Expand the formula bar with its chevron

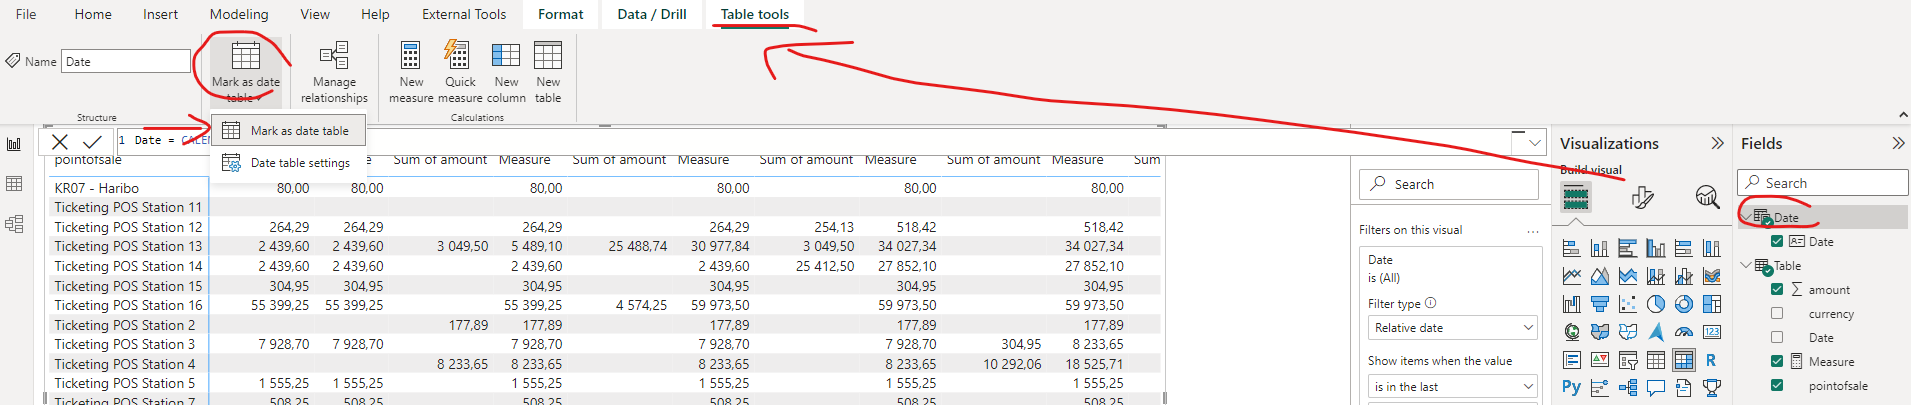[1535, 143]
